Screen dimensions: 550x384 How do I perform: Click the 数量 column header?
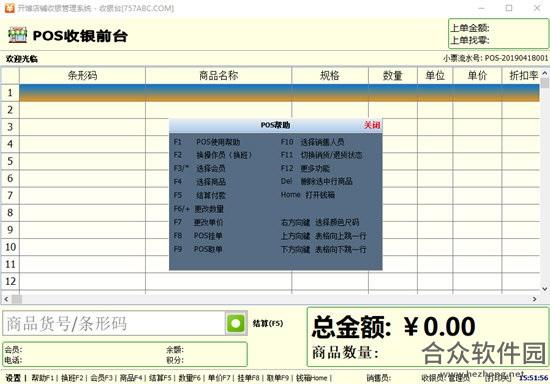tap(393, 75)
